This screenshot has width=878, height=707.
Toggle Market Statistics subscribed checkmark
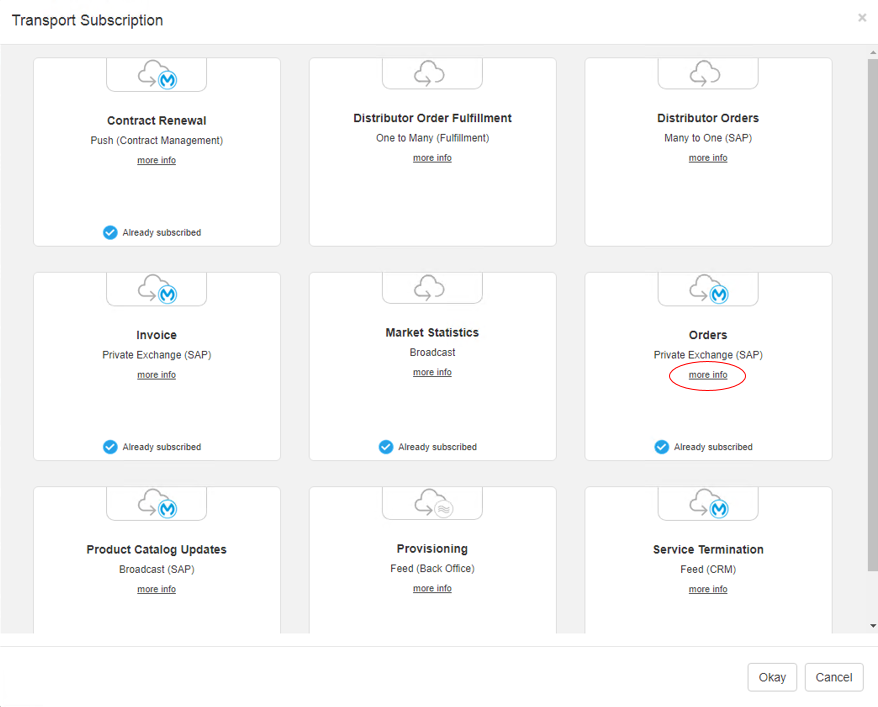click(386, 447)
